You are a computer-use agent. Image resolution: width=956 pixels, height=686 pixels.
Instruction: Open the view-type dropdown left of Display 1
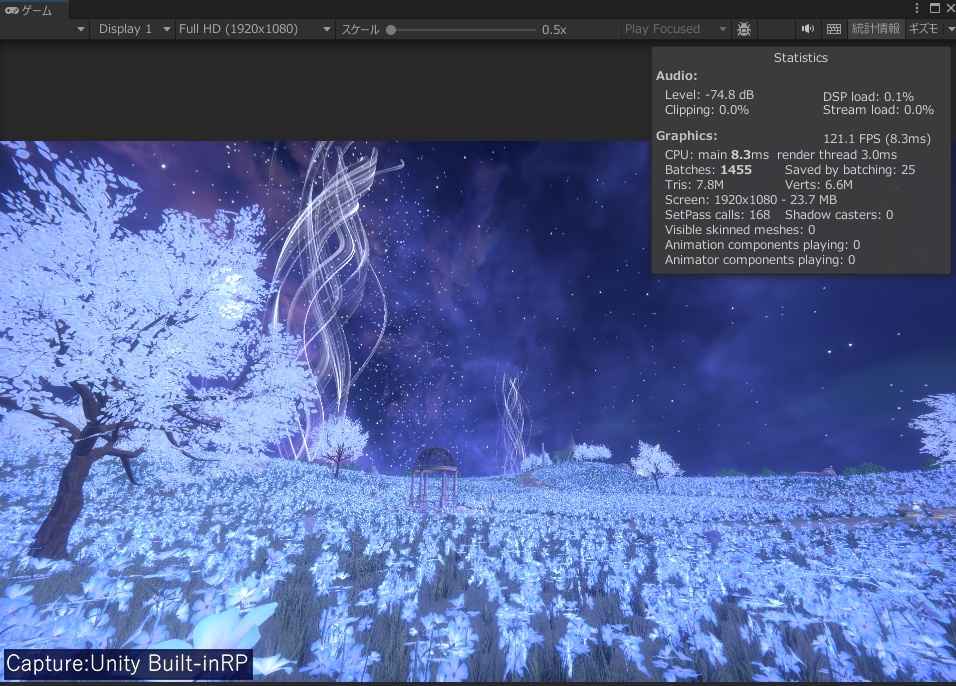pyautogui.click(x=80, y=29)
